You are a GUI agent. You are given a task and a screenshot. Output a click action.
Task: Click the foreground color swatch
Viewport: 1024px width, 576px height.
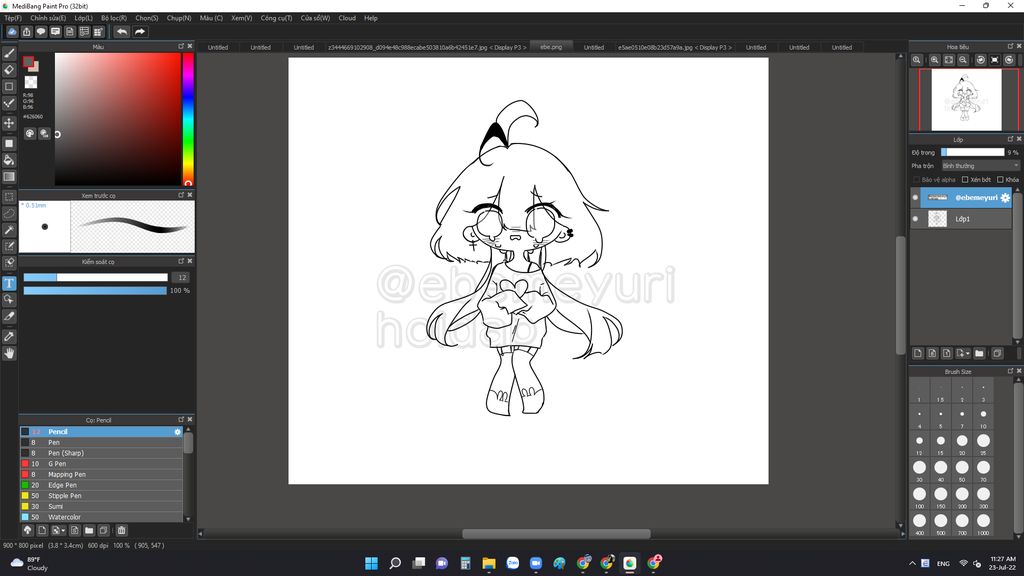[28, 62]
